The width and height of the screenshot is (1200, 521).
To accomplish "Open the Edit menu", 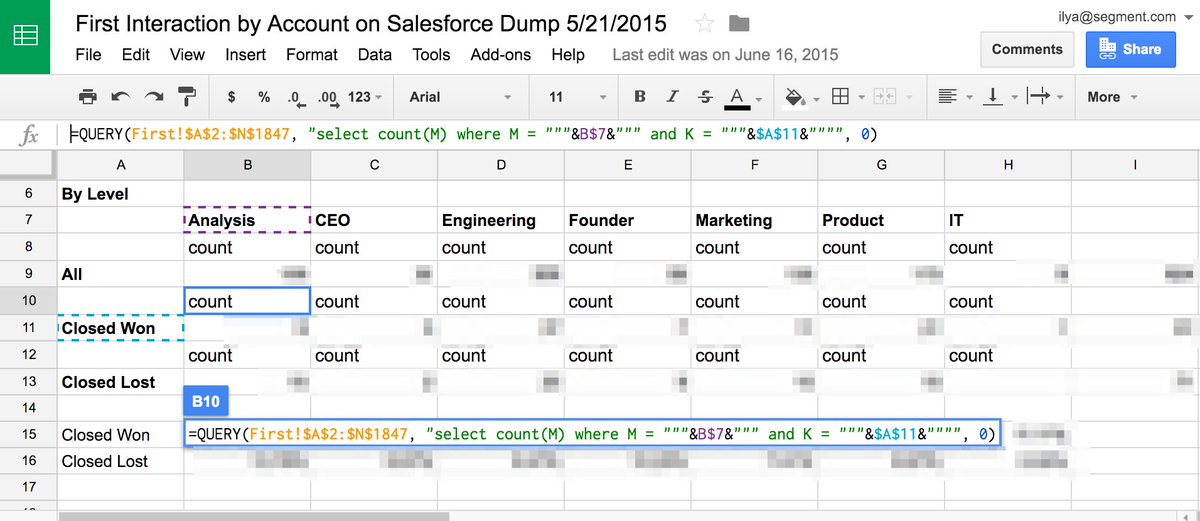I will coord(136,54).
